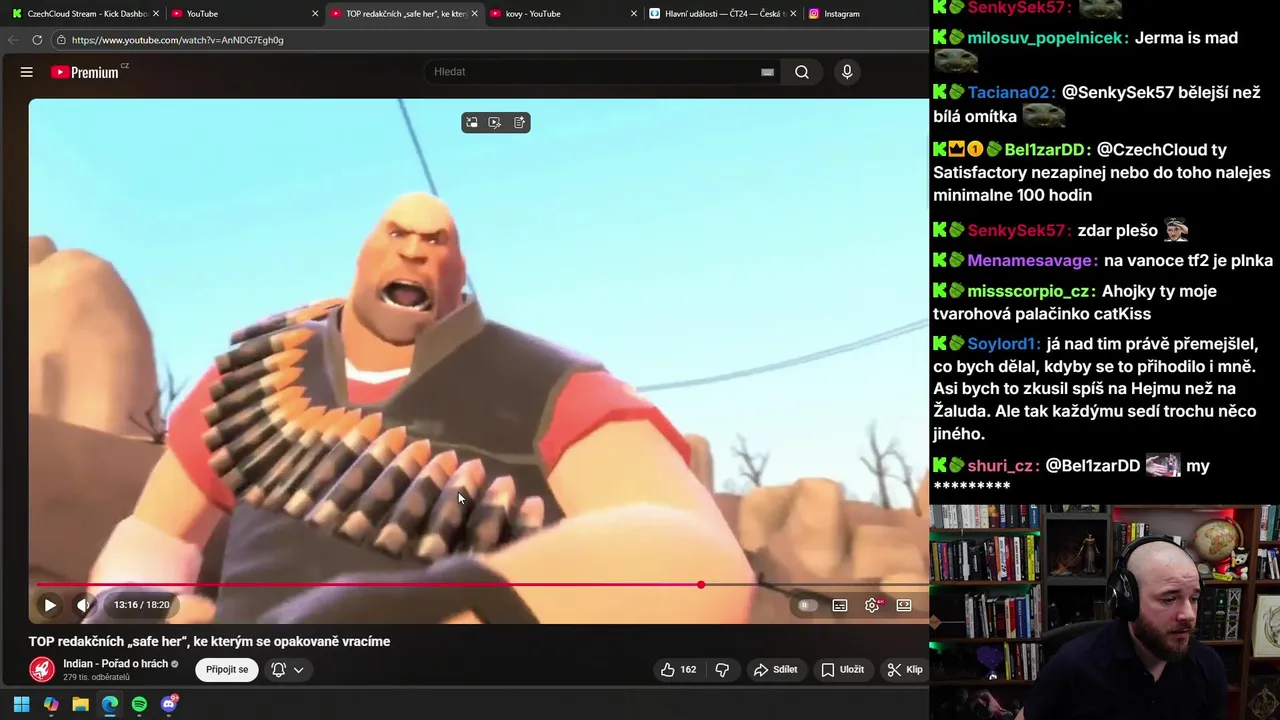Close the CzechCloud Stream Kick tab

[x=156, y=14]
